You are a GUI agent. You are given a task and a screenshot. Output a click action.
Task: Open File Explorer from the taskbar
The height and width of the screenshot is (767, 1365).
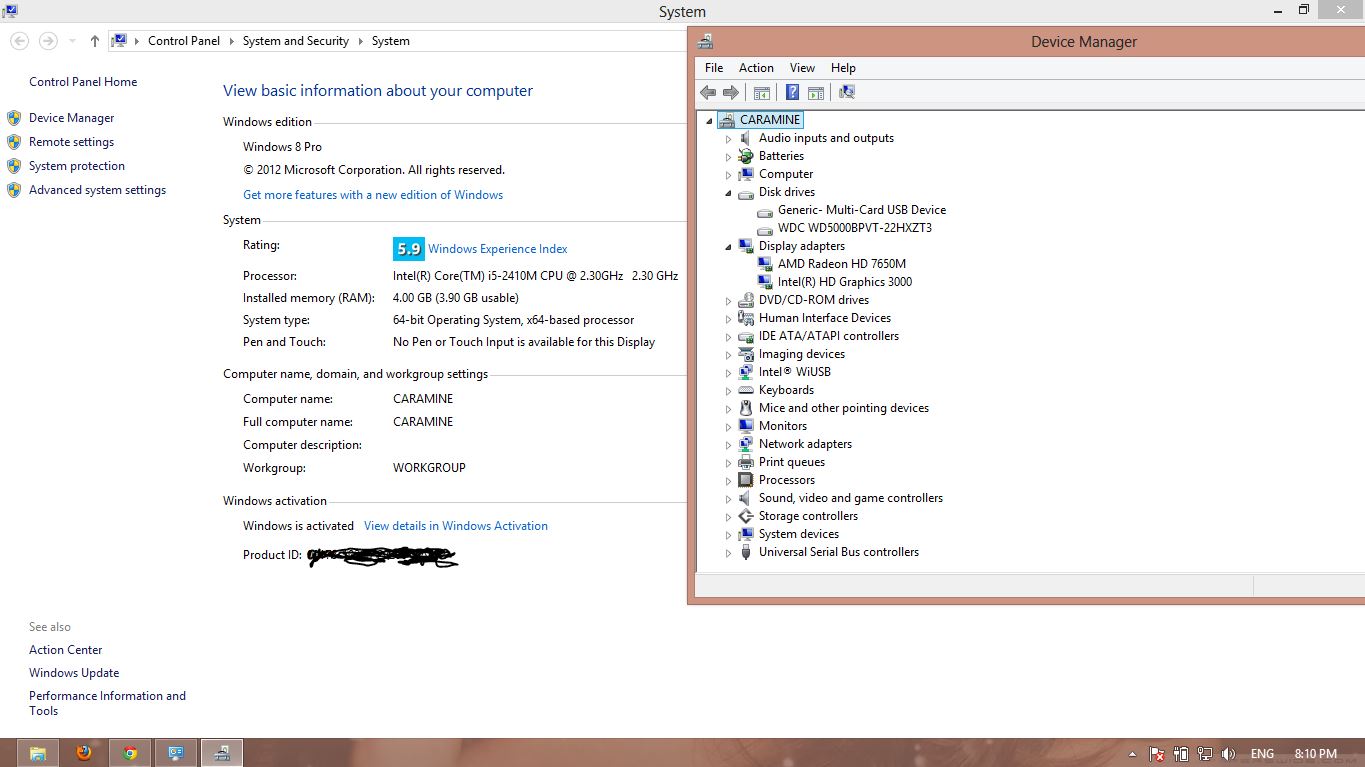pyautogui.click(x=38, y=753)
